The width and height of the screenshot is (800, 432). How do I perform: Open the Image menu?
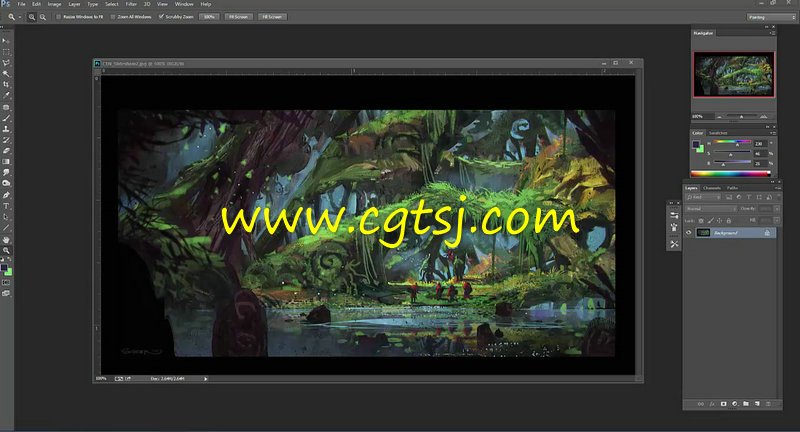tap(55, 4)
